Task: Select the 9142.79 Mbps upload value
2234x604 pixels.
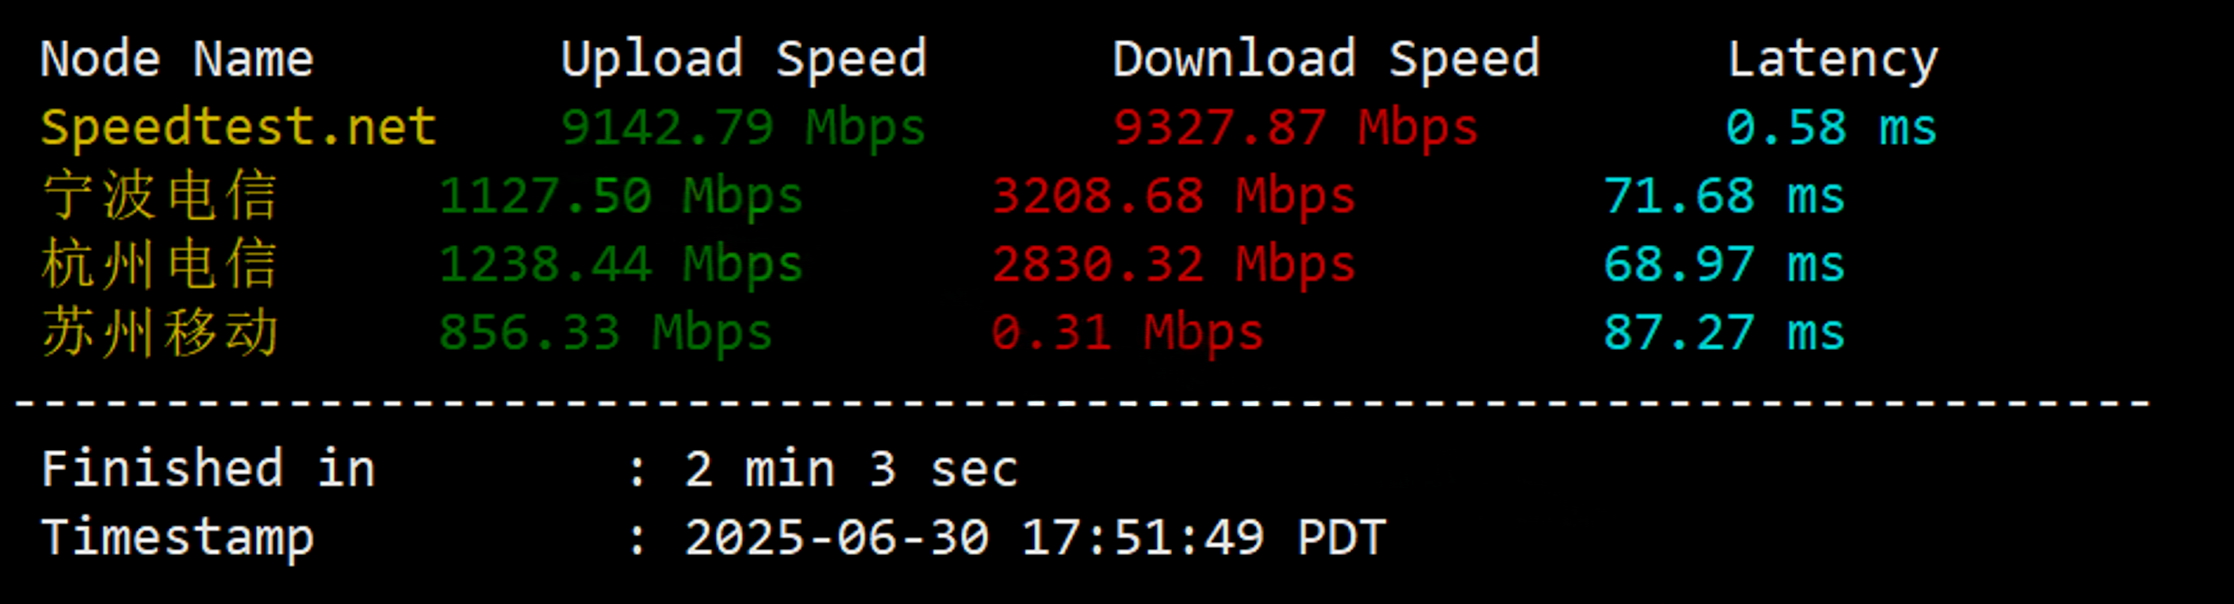Action: click(x=744, y=128)
